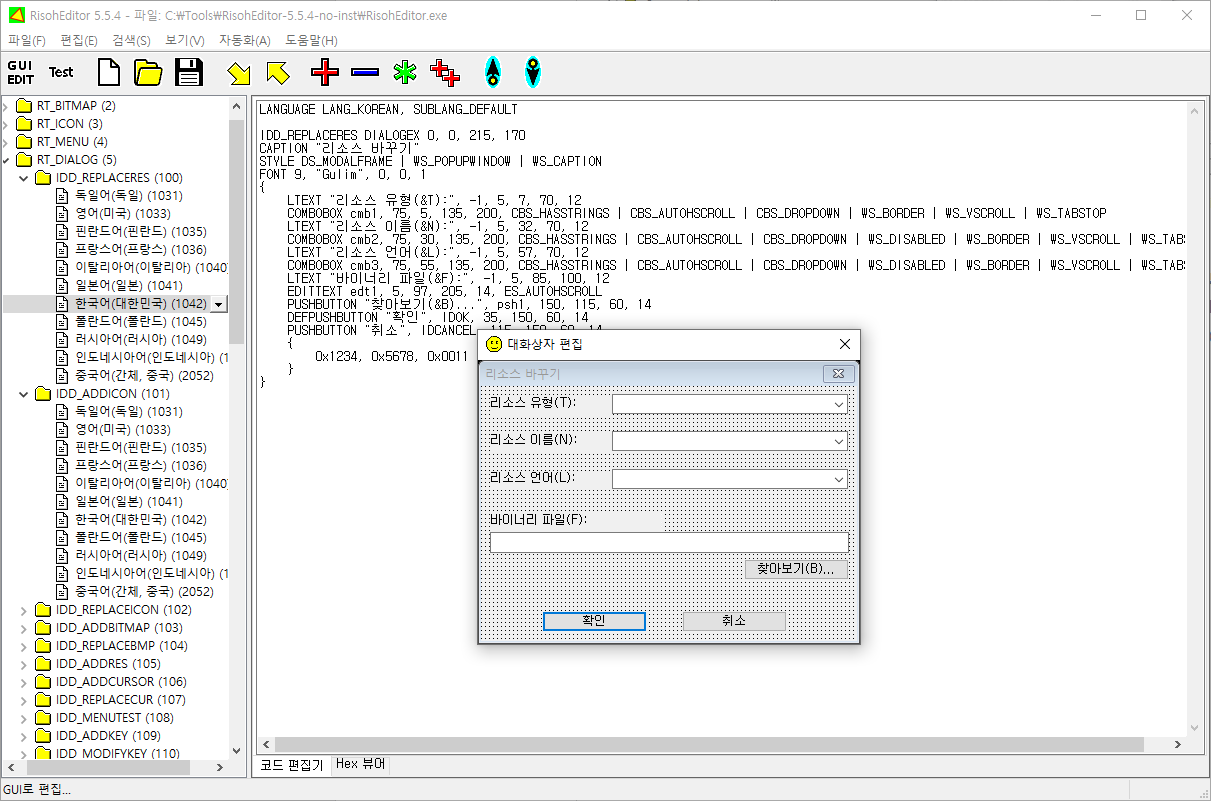Create a new file with the blank page icon
Viewport: 1211px width, 801px height.
(108, 72)
